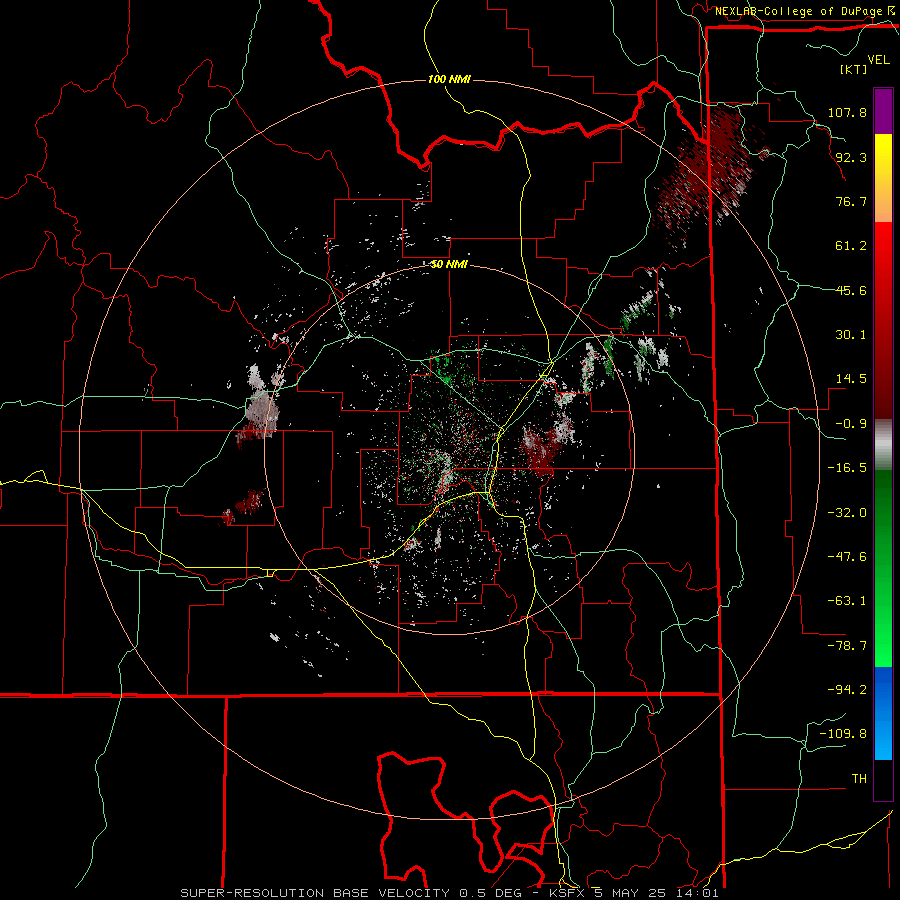Click the -63.1 velocity scale value
This screenshot has width=900, height=900.
(847, 600)
